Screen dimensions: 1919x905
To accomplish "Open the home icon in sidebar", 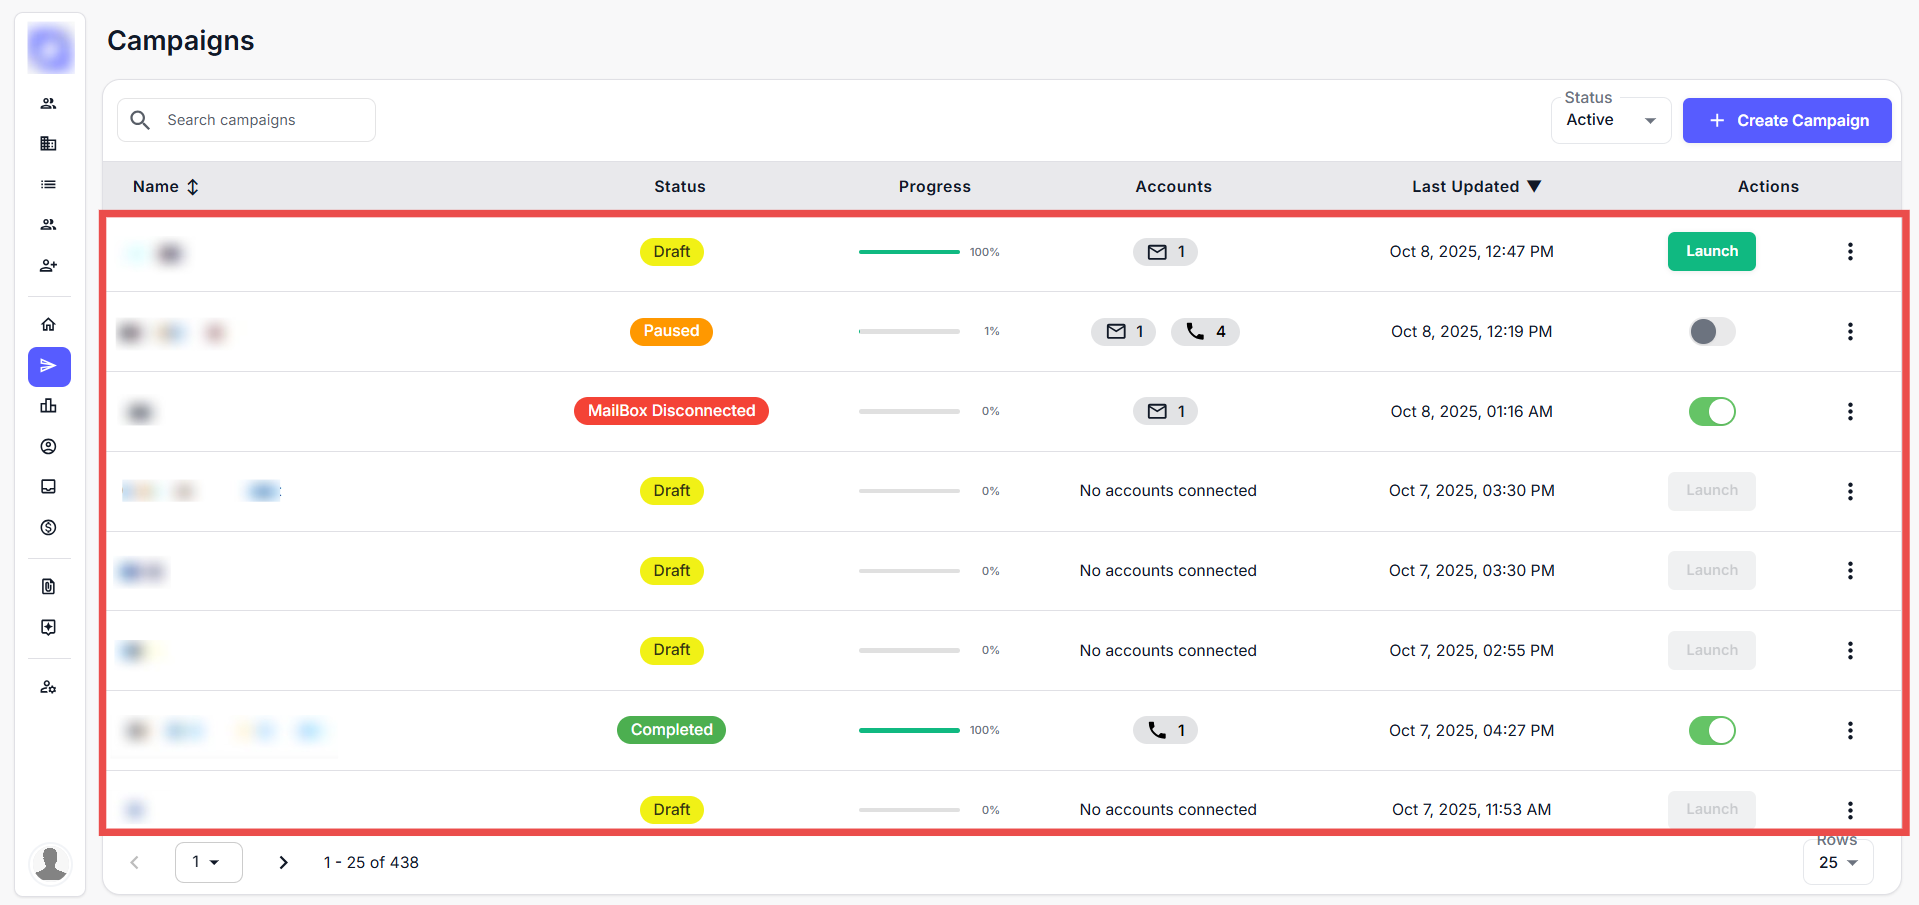I will [x=48, y=325].
